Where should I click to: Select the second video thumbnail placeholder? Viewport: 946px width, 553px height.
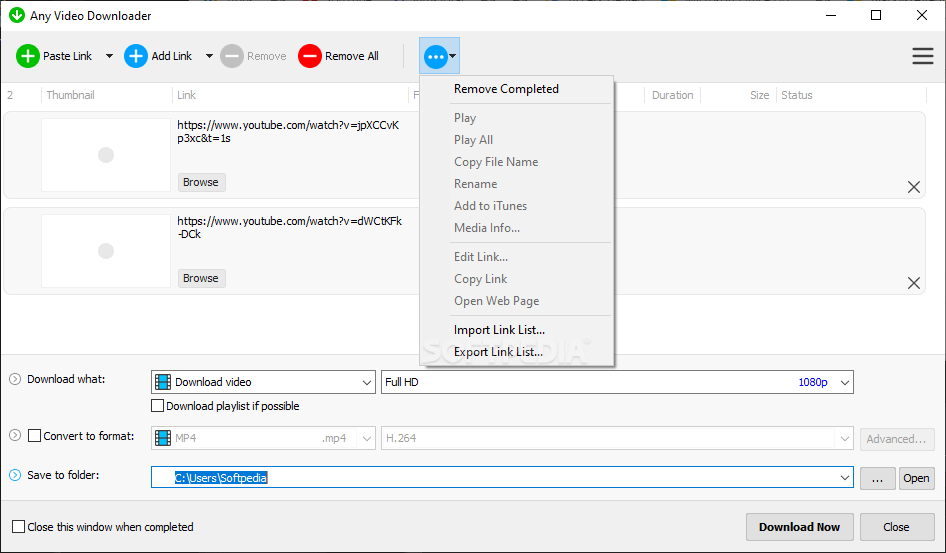(106, 251)
